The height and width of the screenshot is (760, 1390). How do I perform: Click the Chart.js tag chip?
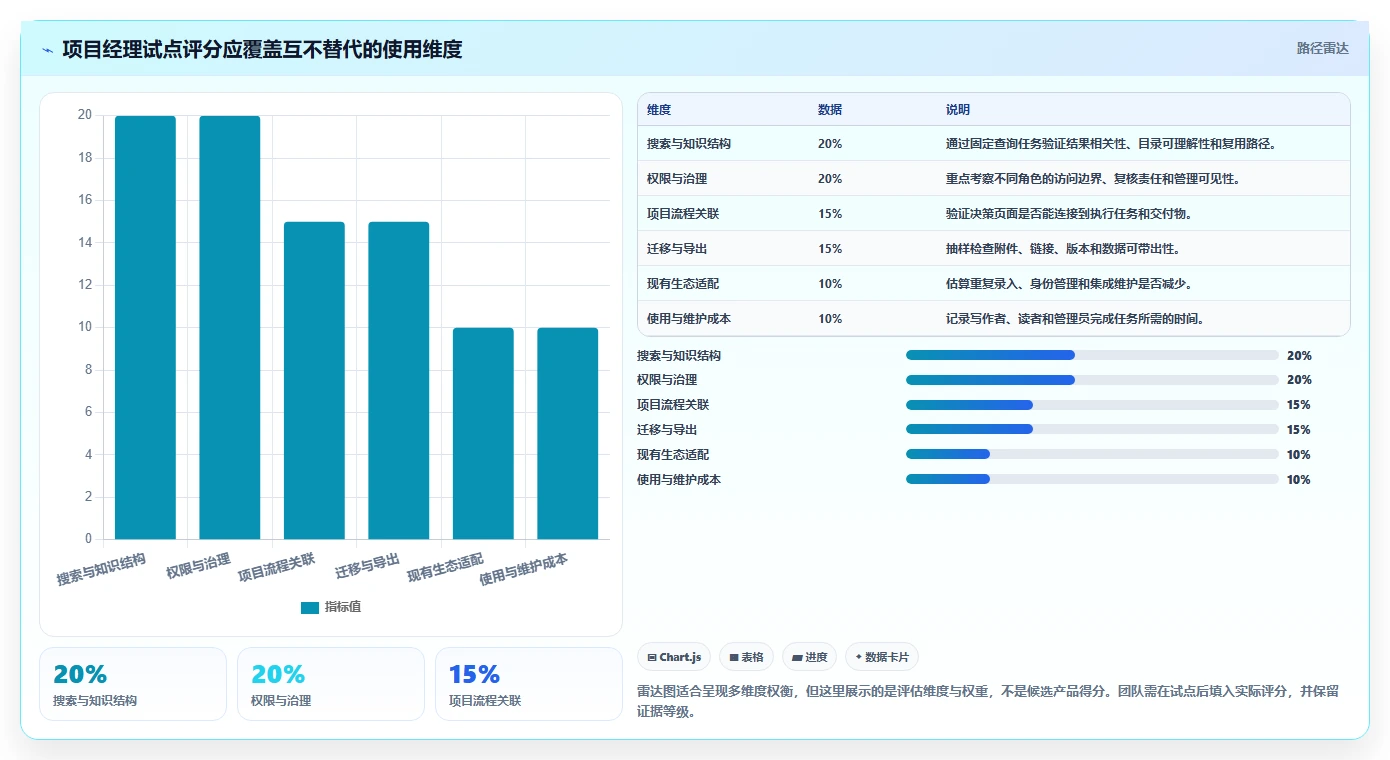pyautogui.click(x=674, y=657)
